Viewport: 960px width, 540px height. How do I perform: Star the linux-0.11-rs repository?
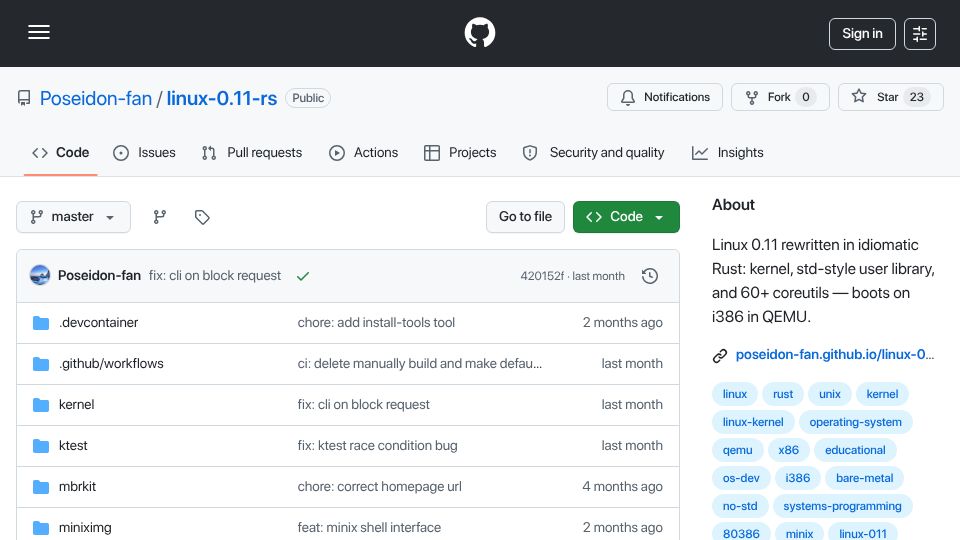point(891,97)
